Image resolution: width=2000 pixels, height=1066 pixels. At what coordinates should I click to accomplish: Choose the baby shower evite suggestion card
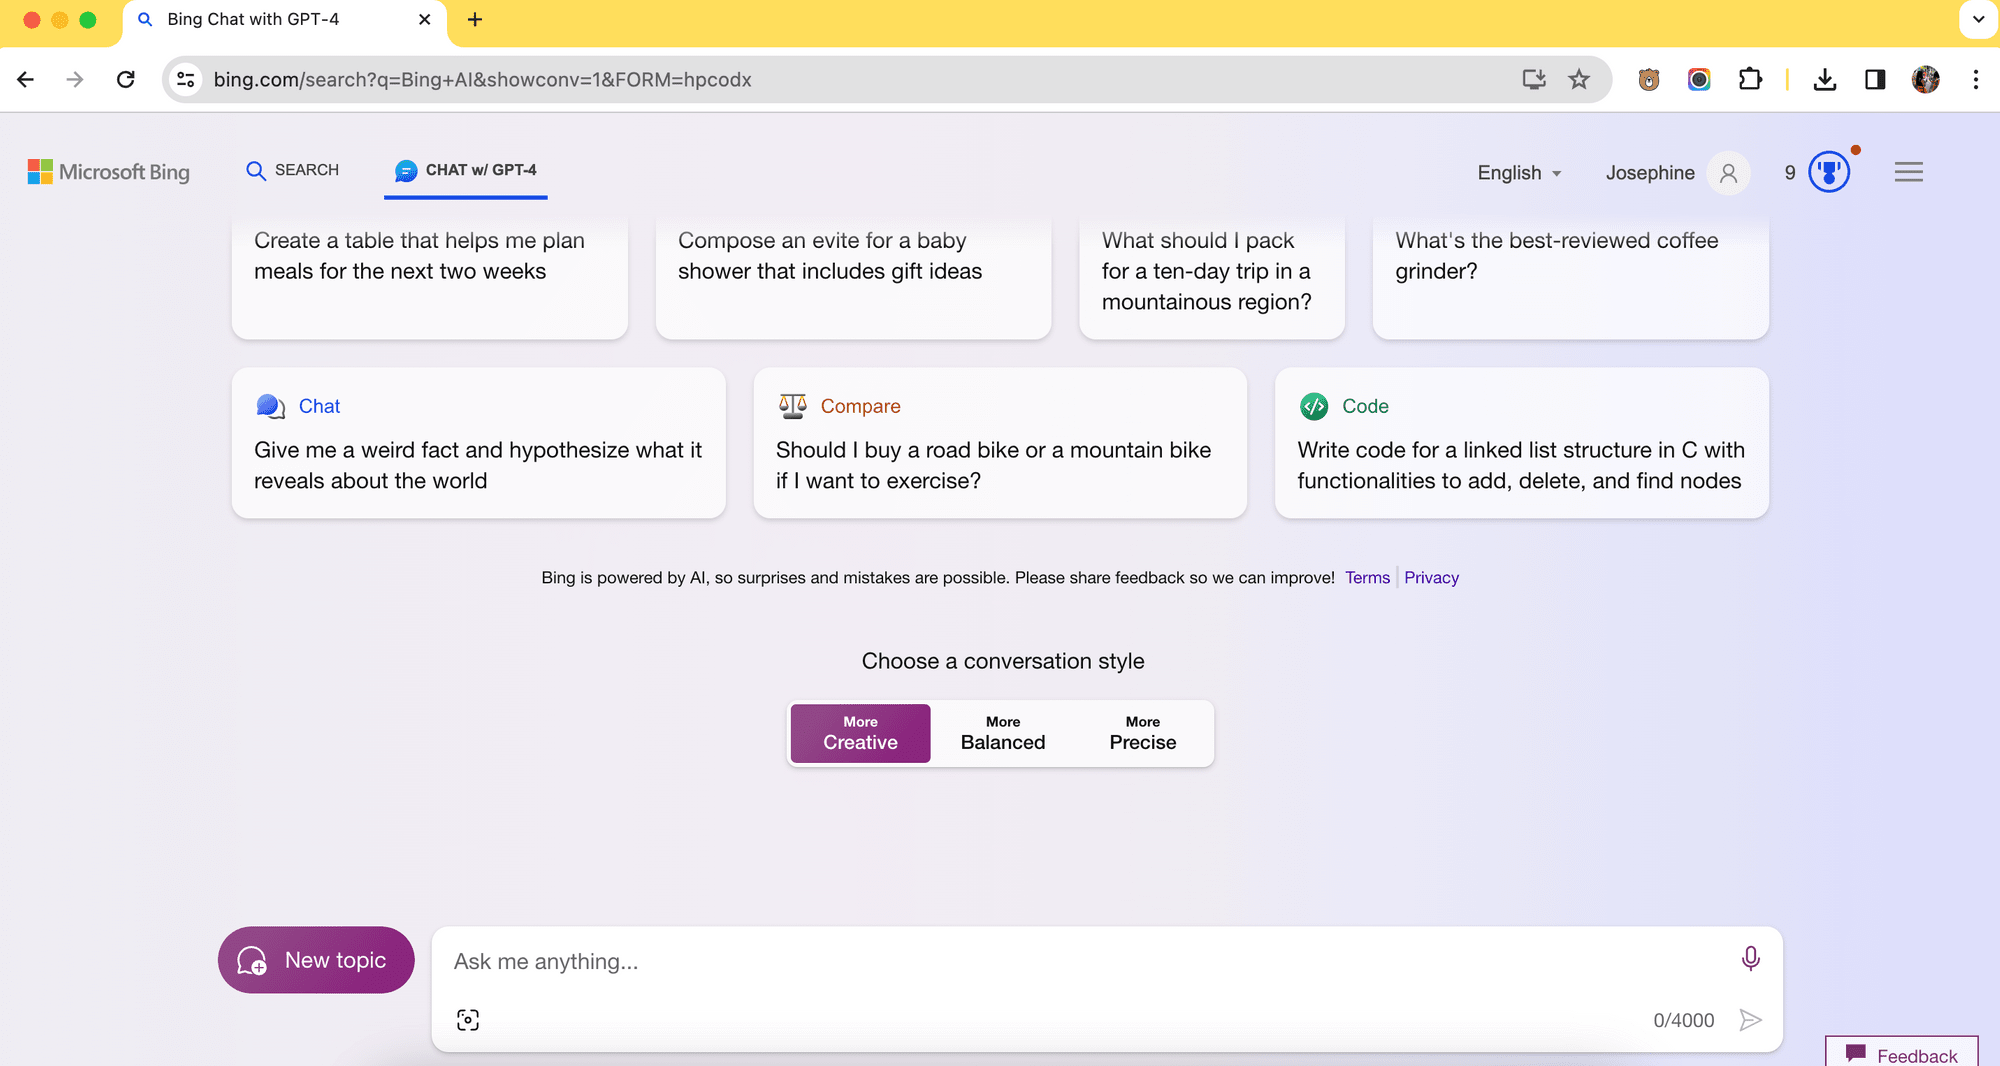[x=853, y=275]
